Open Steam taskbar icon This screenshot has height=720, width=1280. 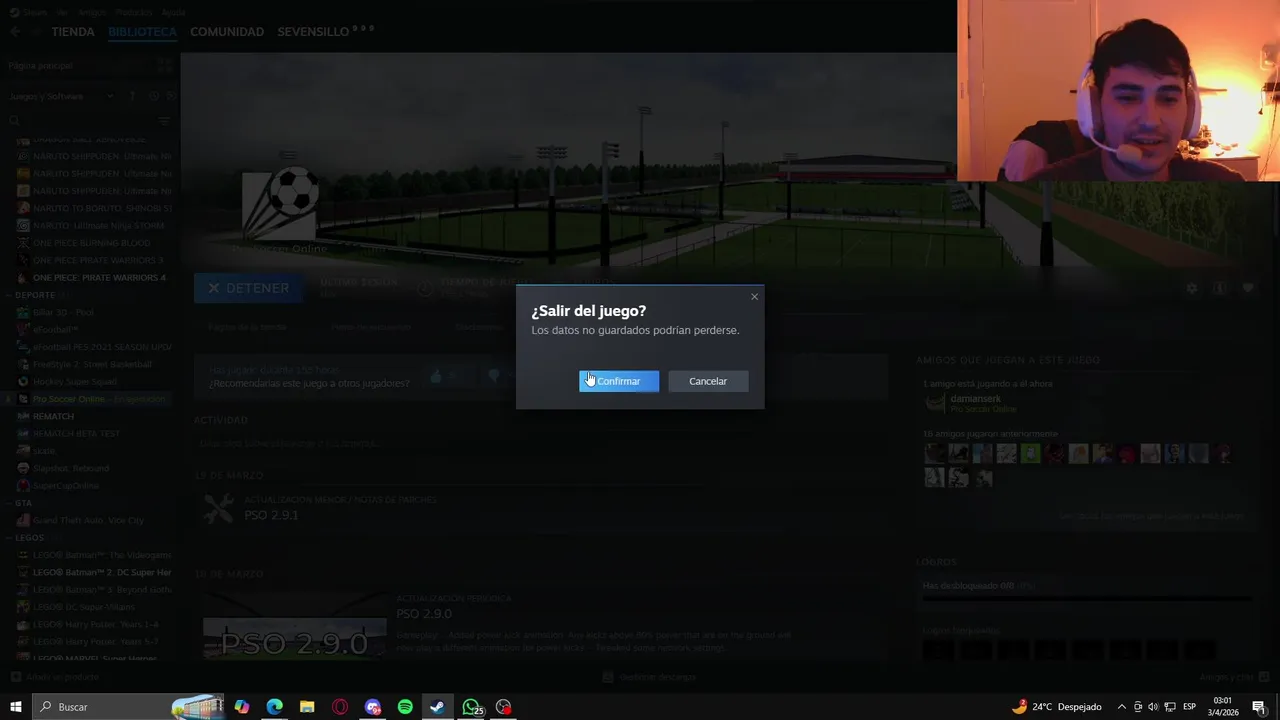point(437,707)
